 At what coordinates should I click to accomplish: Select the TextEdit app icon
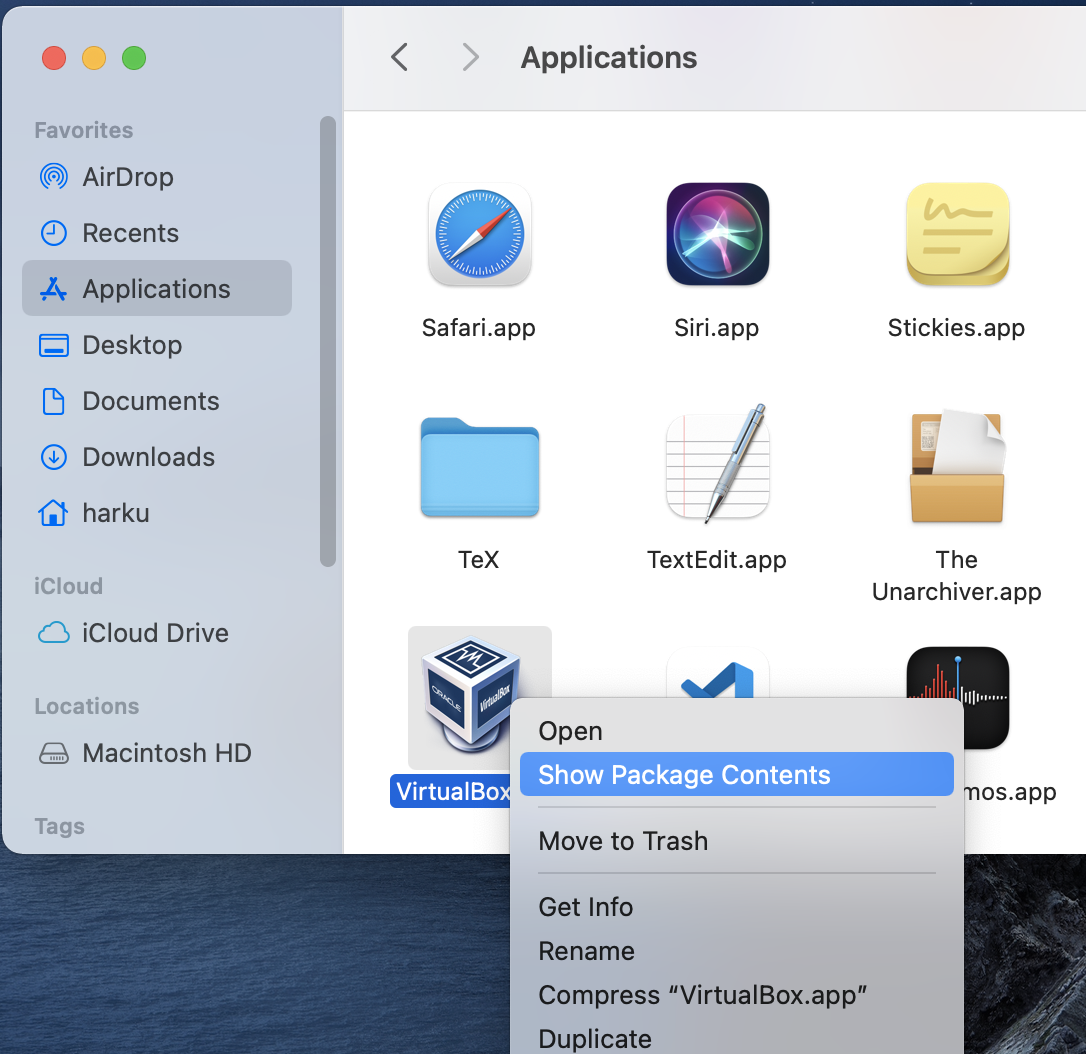(718, 464)
